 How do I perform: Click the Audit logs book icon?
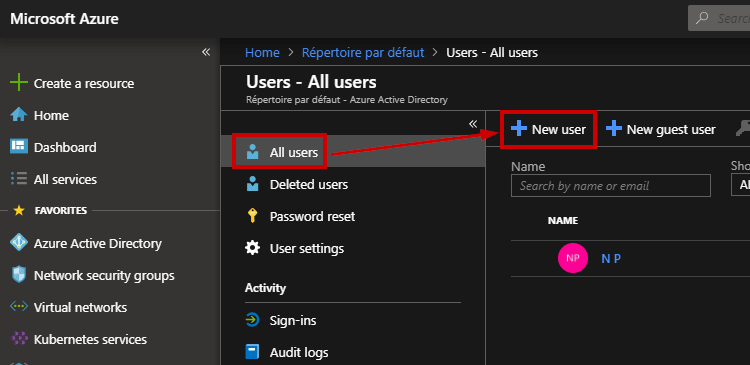(x=252, y=353)
